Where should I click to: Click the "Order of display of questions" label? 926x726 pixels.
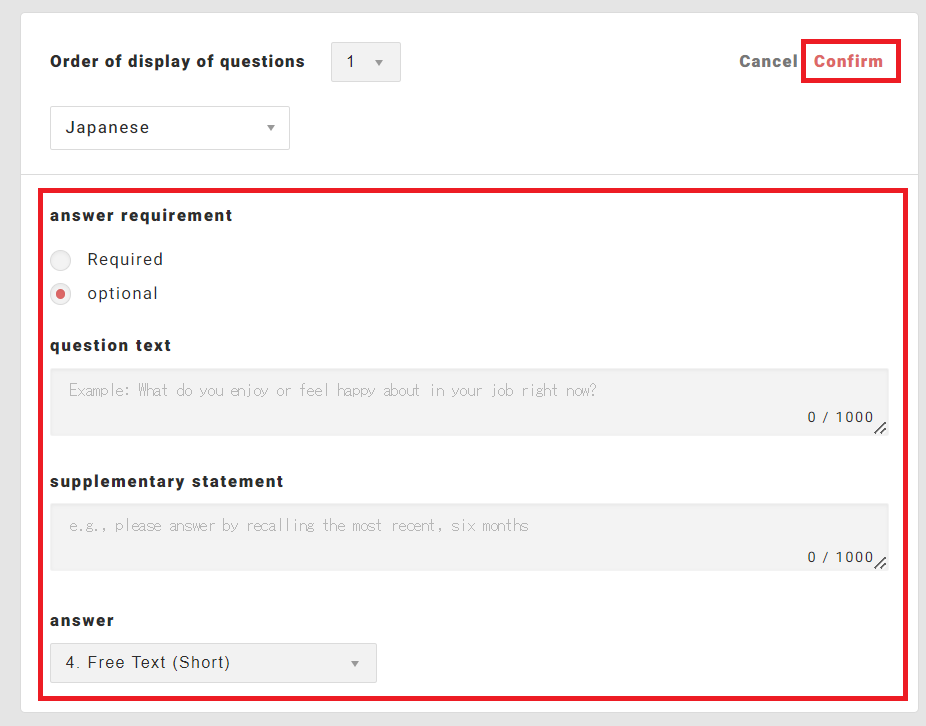177,62
